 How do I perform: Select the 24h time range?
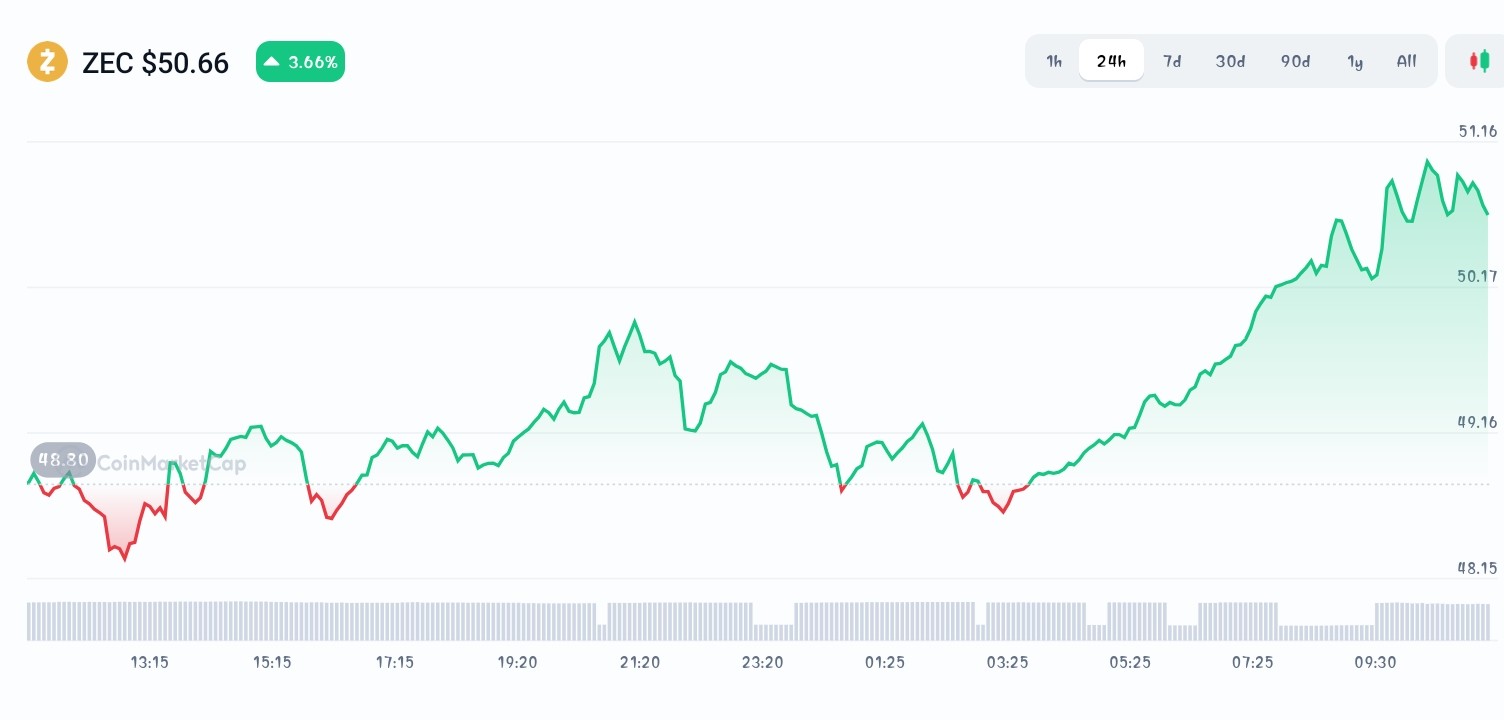[1111, 61]
